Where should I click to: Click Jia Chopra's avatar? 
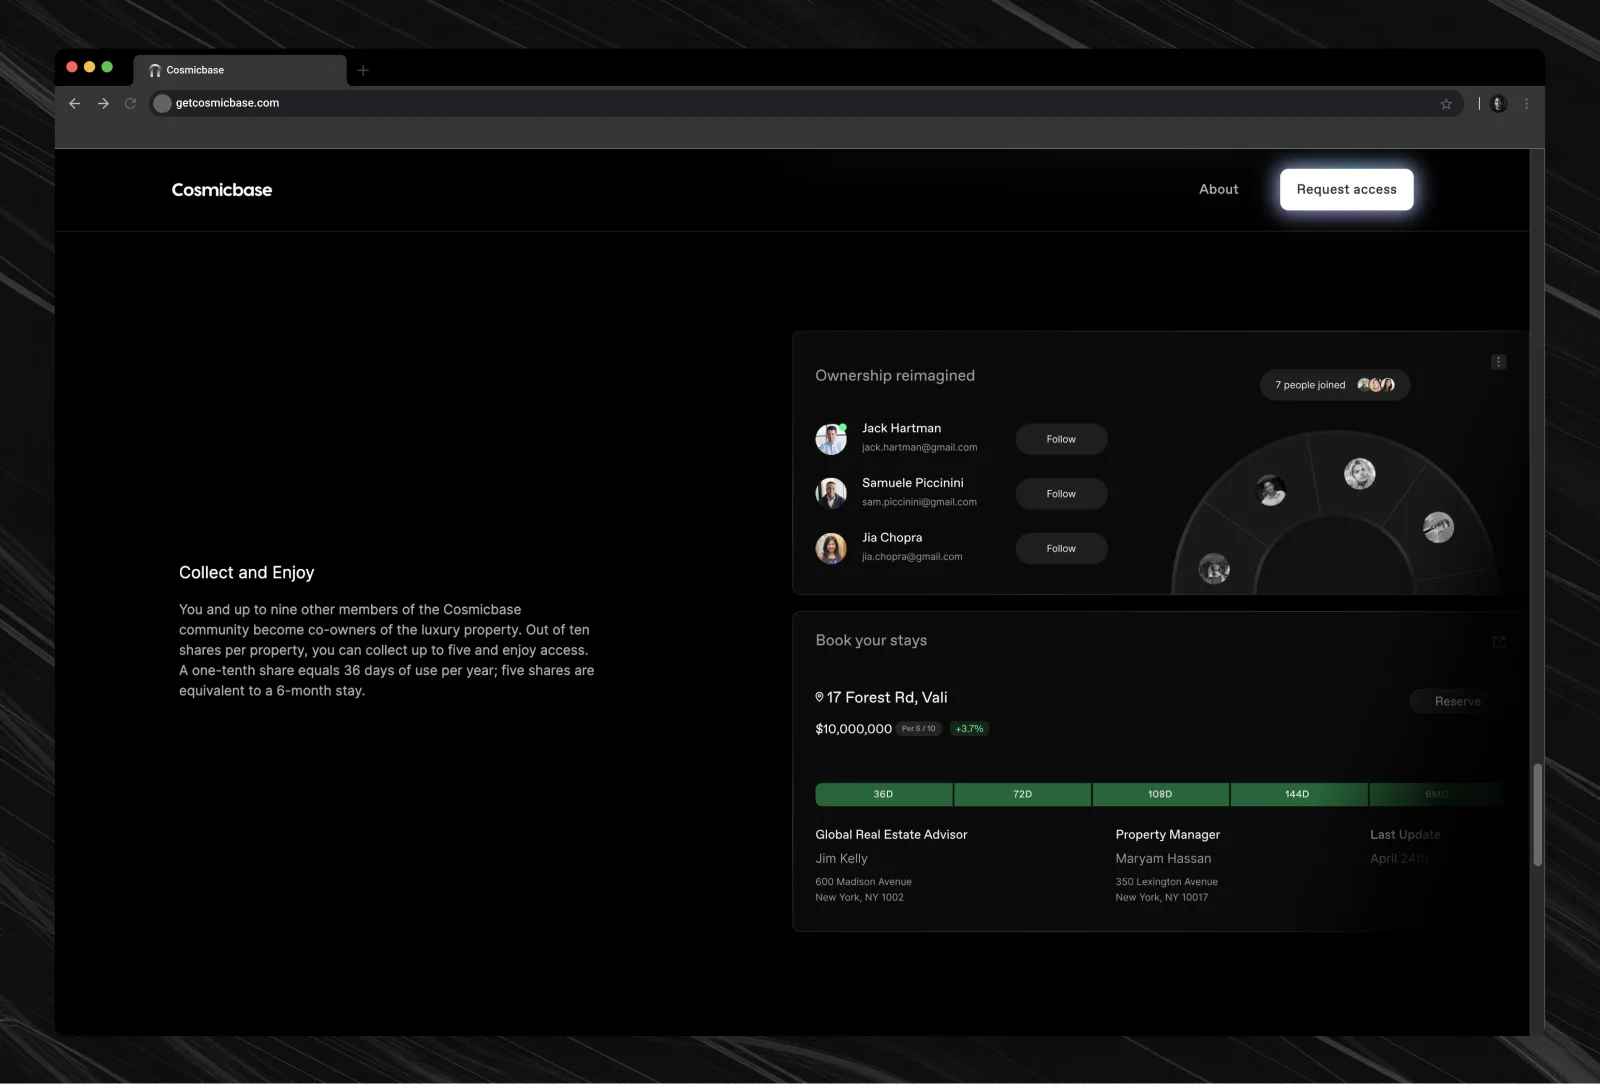(x=831, y=549)
